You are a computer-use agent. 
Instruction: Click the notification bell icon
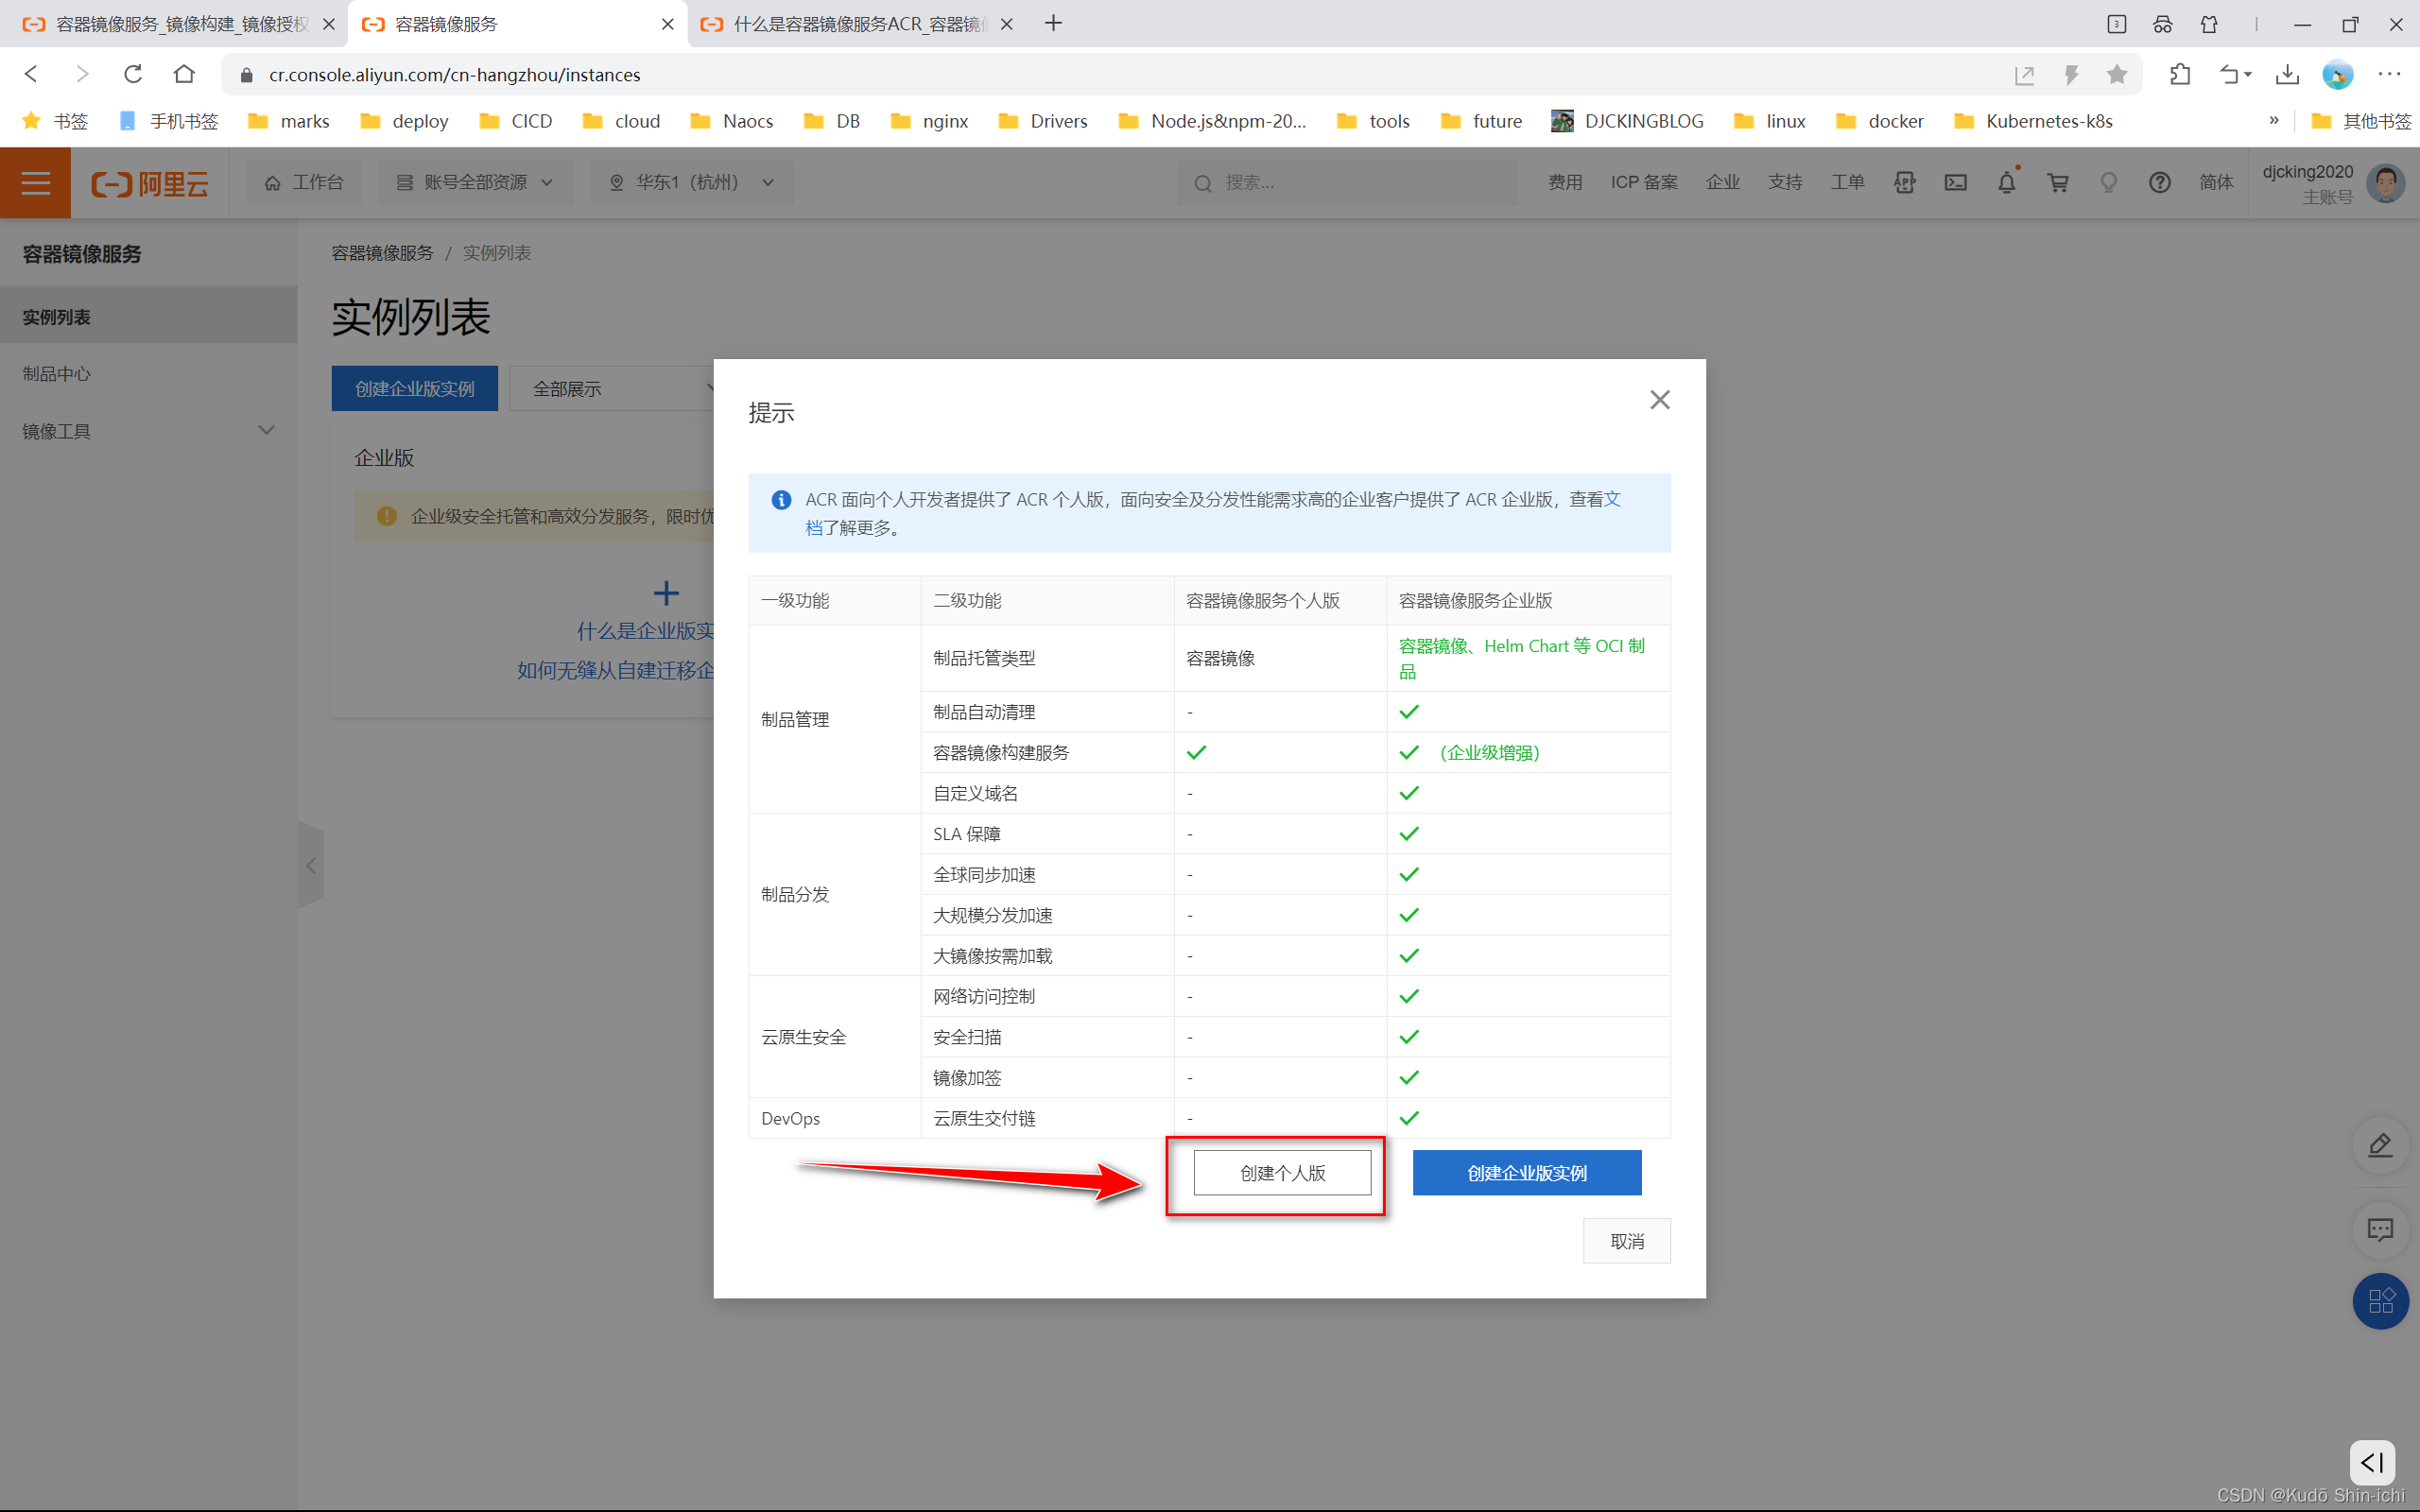(x=2006, y=182)
